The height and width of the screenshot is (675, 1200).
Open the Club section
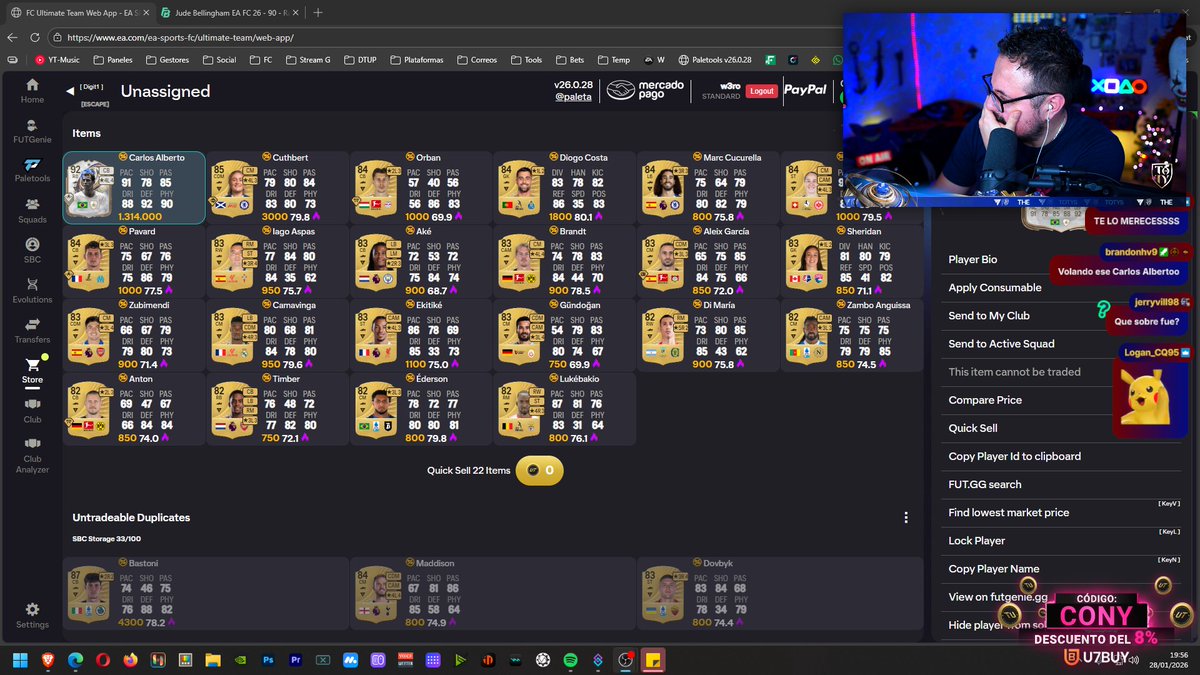click(x=32, y=410)
